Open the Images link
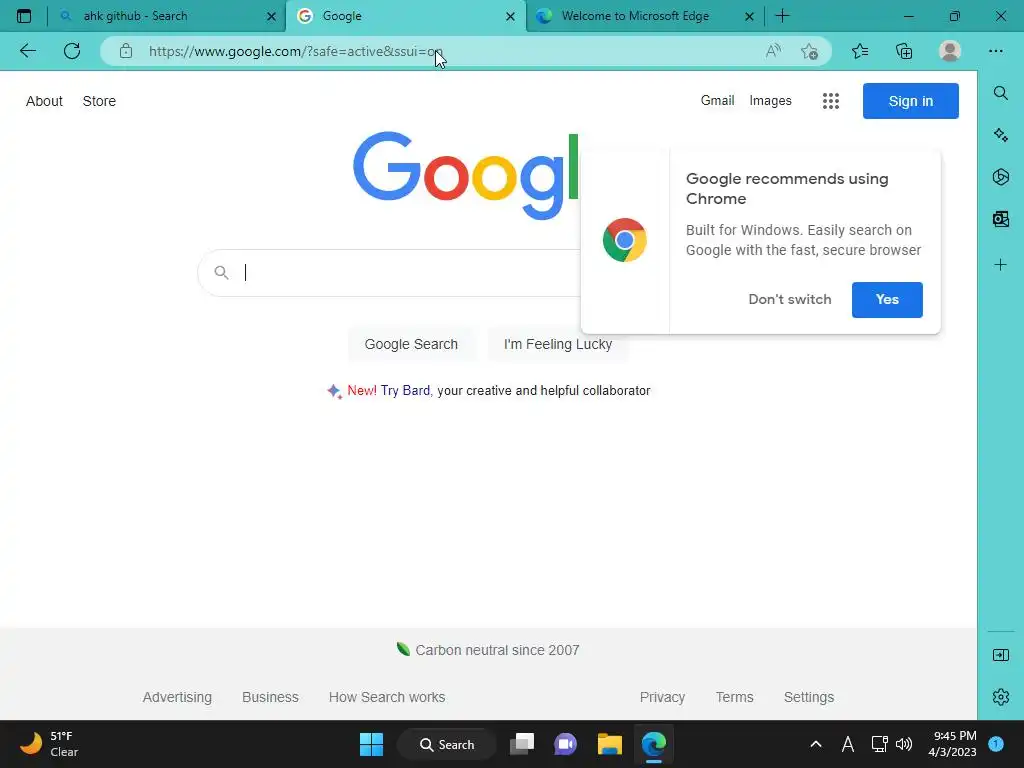Viewport: 1024px width, 768px height. (770, 101)
